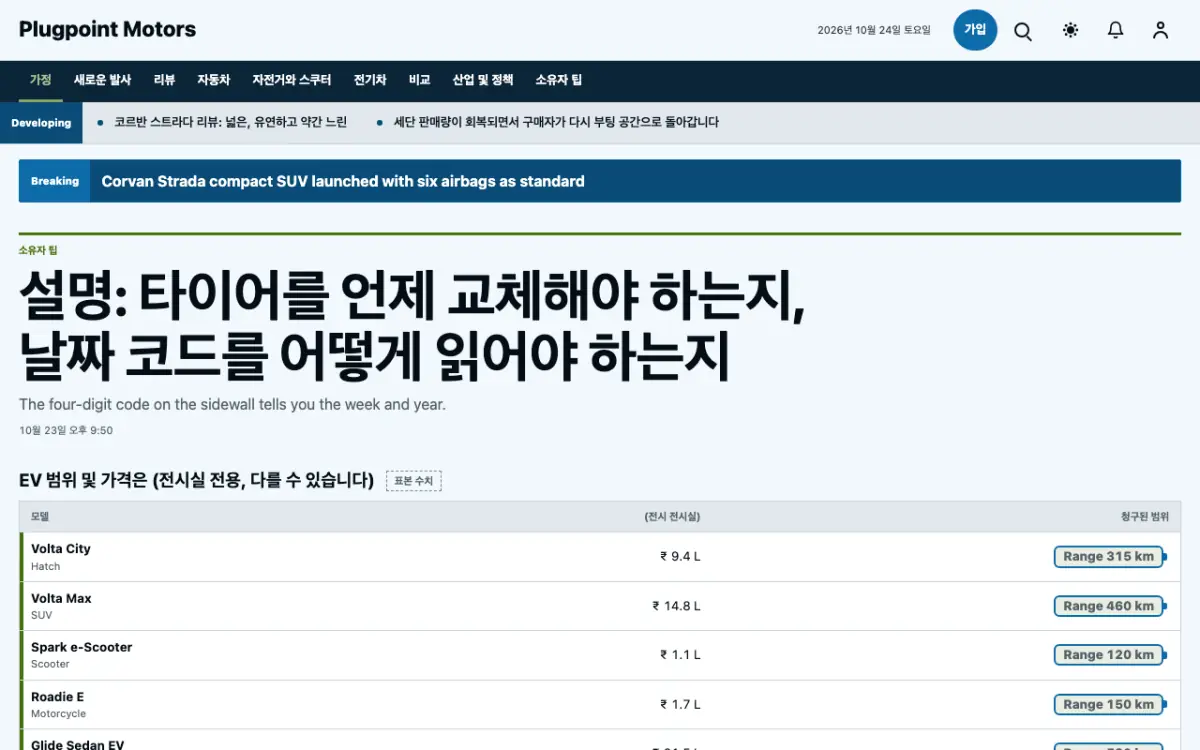
Task: Click the Range 150 km battery badge
Action: [1109, 704]
